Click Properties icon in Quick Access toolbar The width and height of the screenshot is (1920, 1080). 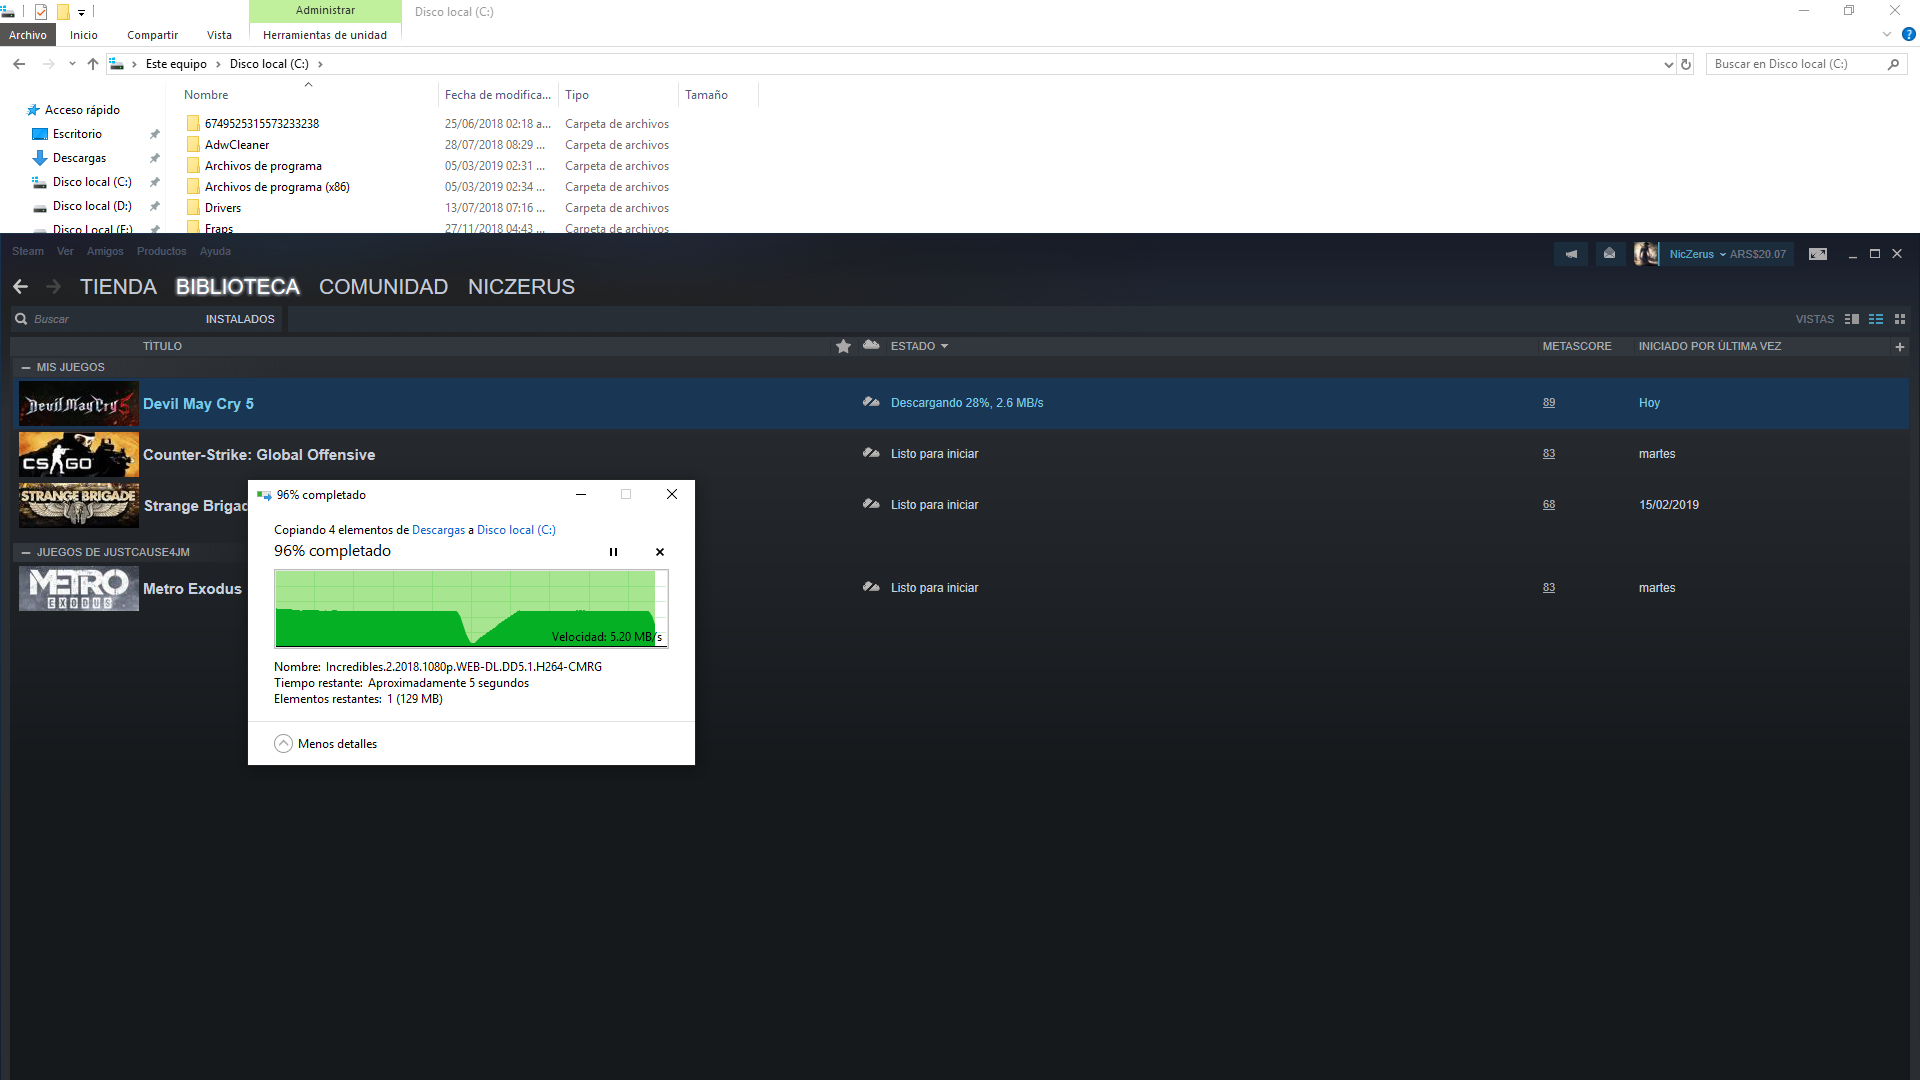point(41,12)
